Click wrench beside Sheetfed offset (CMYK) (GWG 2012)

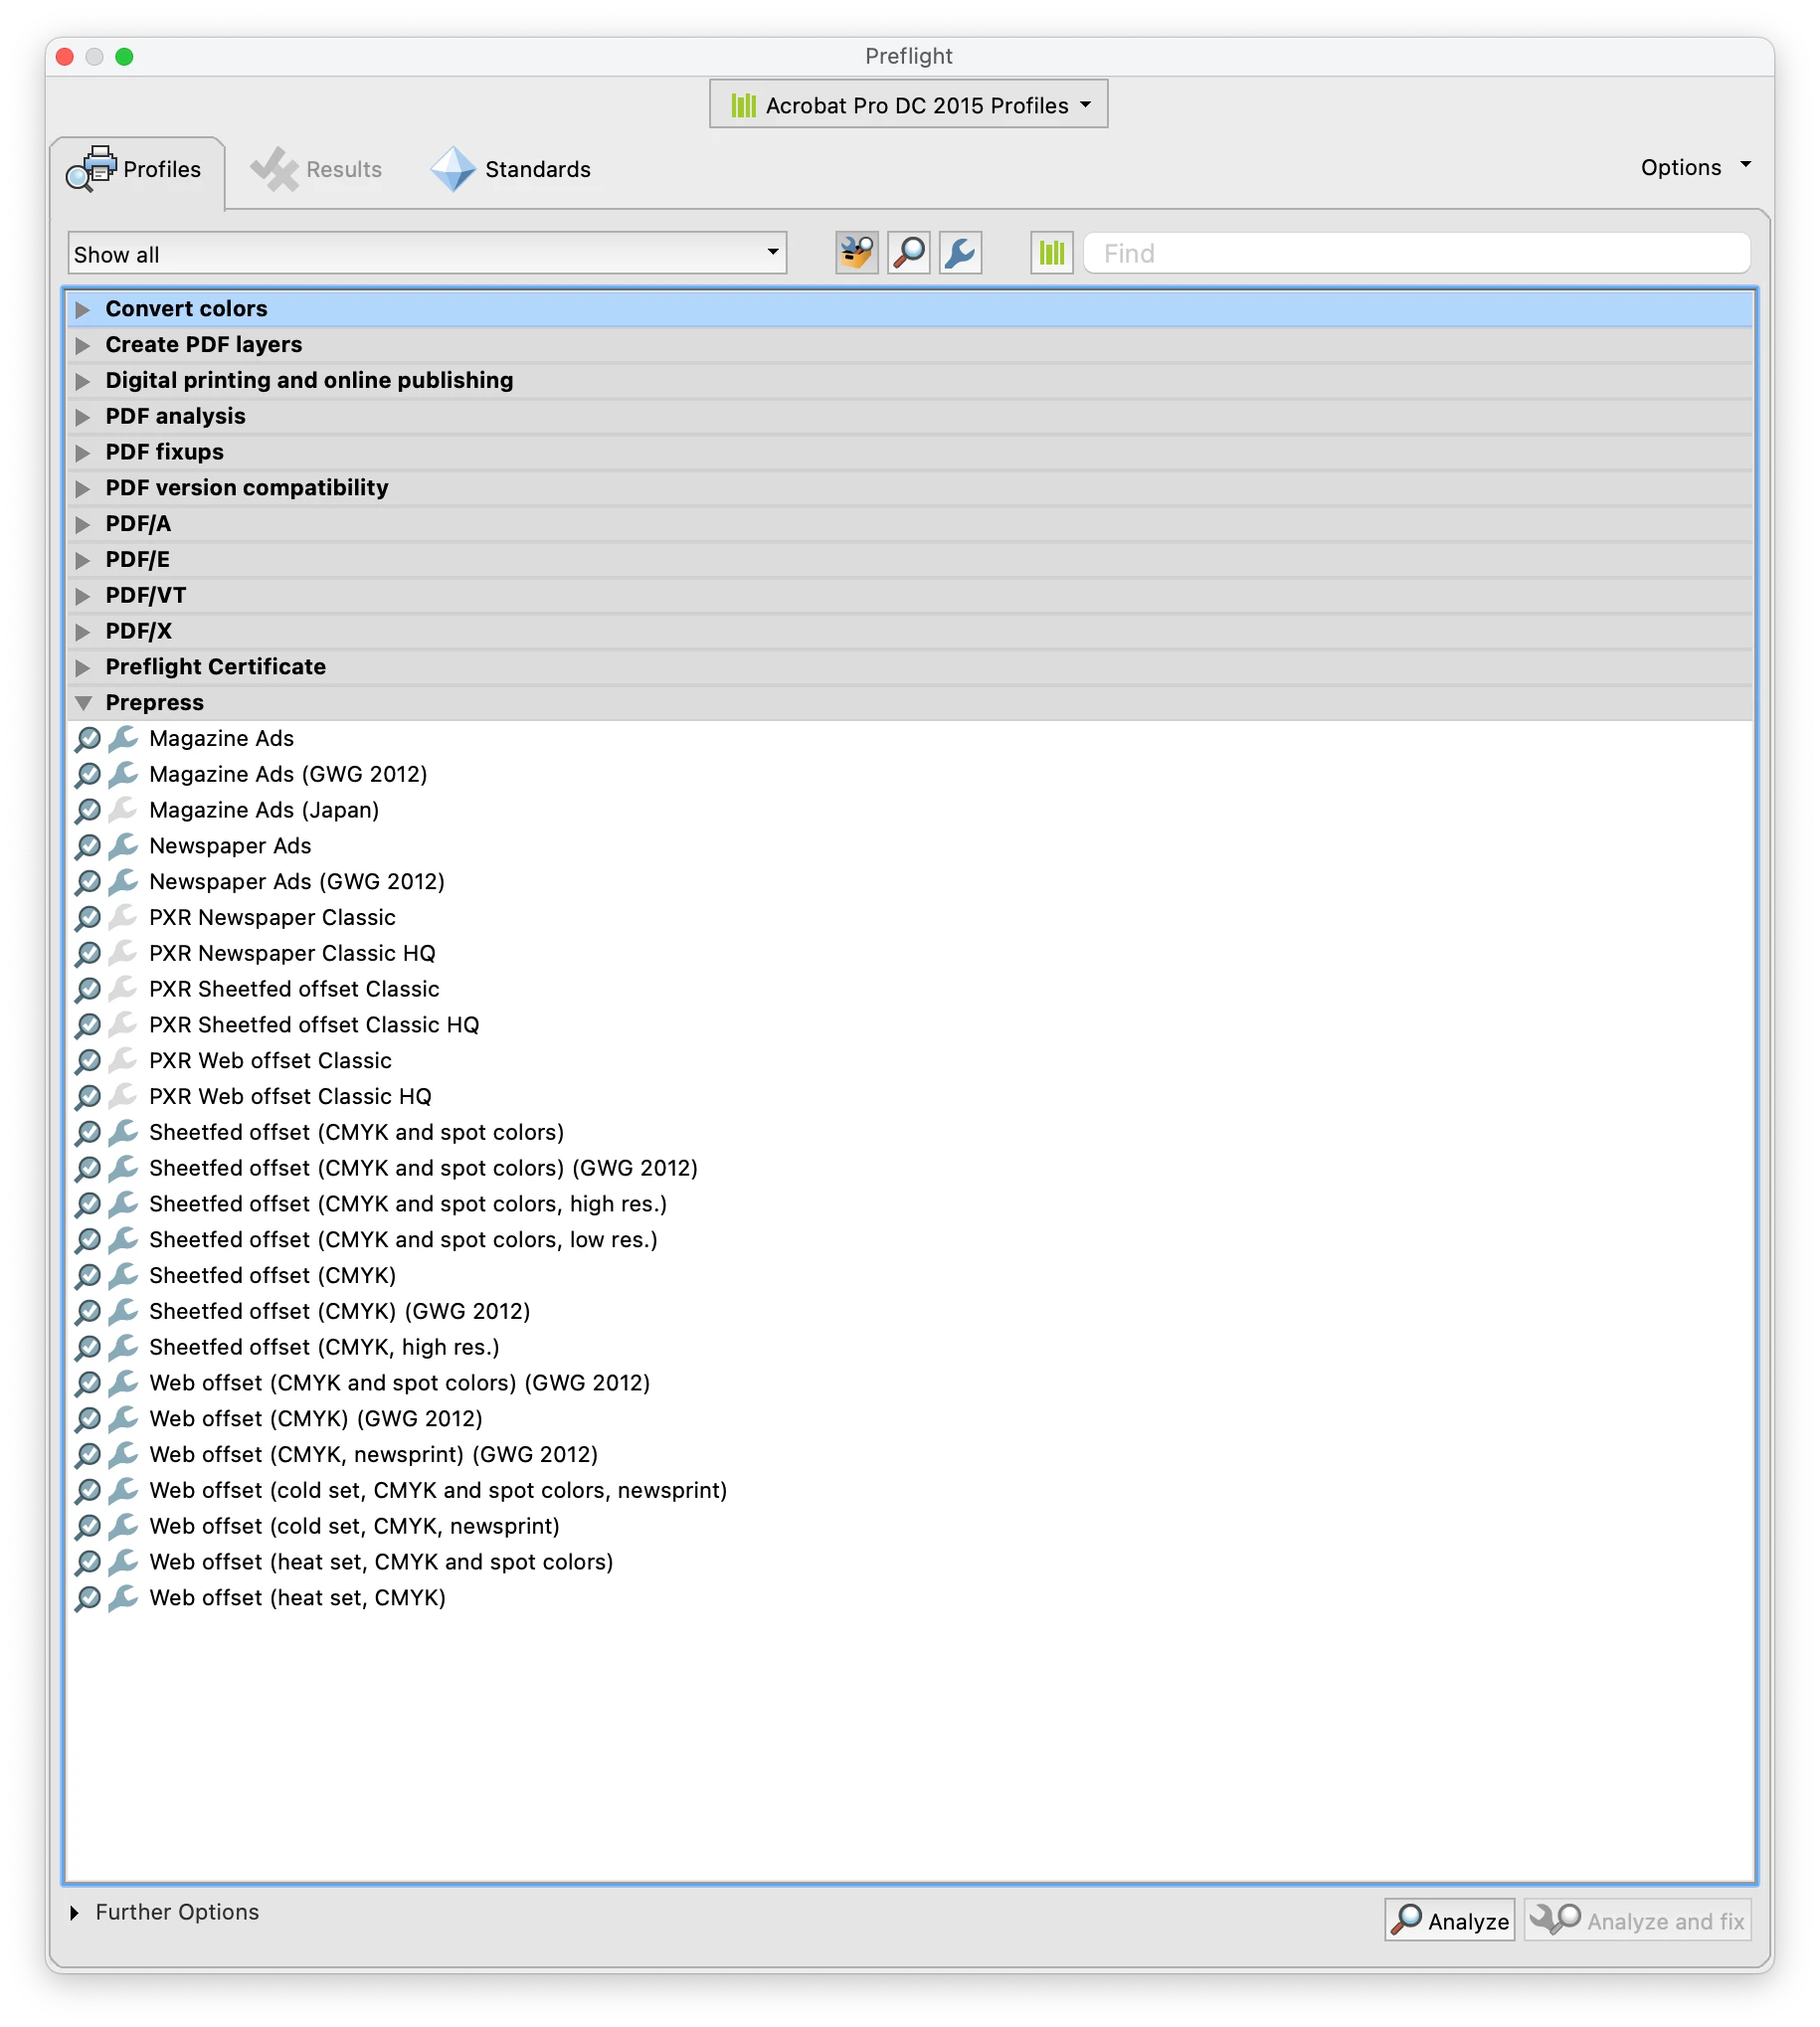click(123, 1312)
